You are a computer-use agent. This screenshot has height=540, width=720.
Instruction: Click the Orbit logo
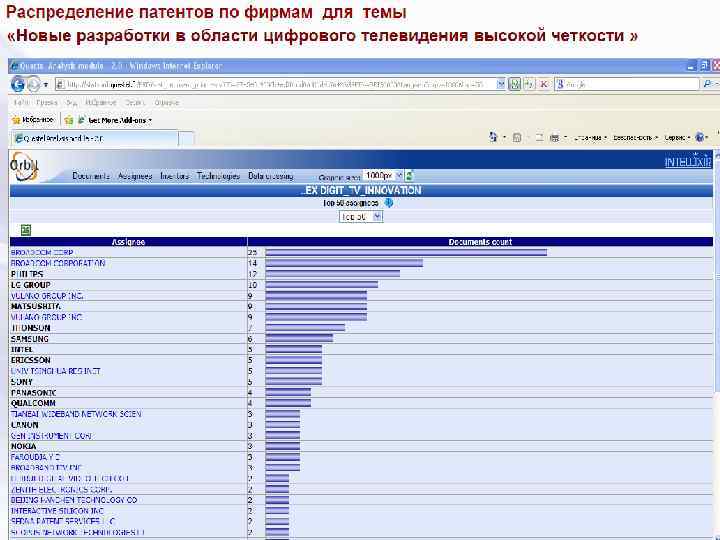click(24, 166)
